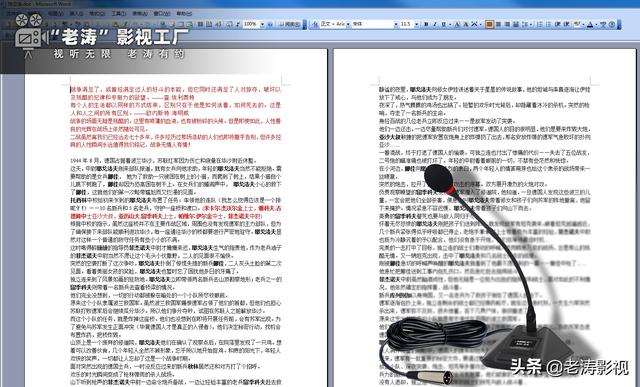This screenshot has height=387, width=640.
Task: Toggle Bold formatting
Action: point(426,24)
